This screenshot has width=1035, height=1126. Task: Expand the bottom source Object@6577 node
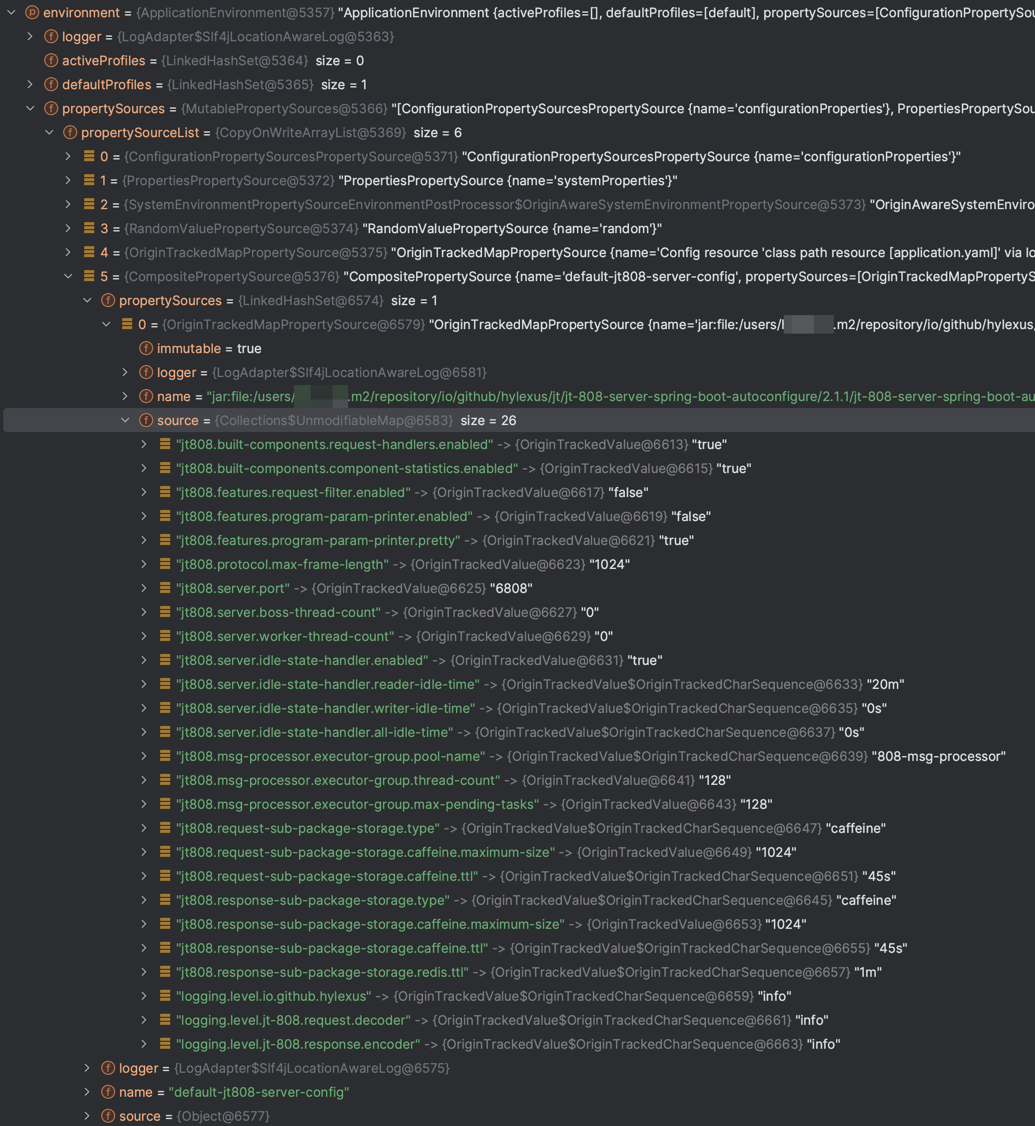[x=87, y=1116]
